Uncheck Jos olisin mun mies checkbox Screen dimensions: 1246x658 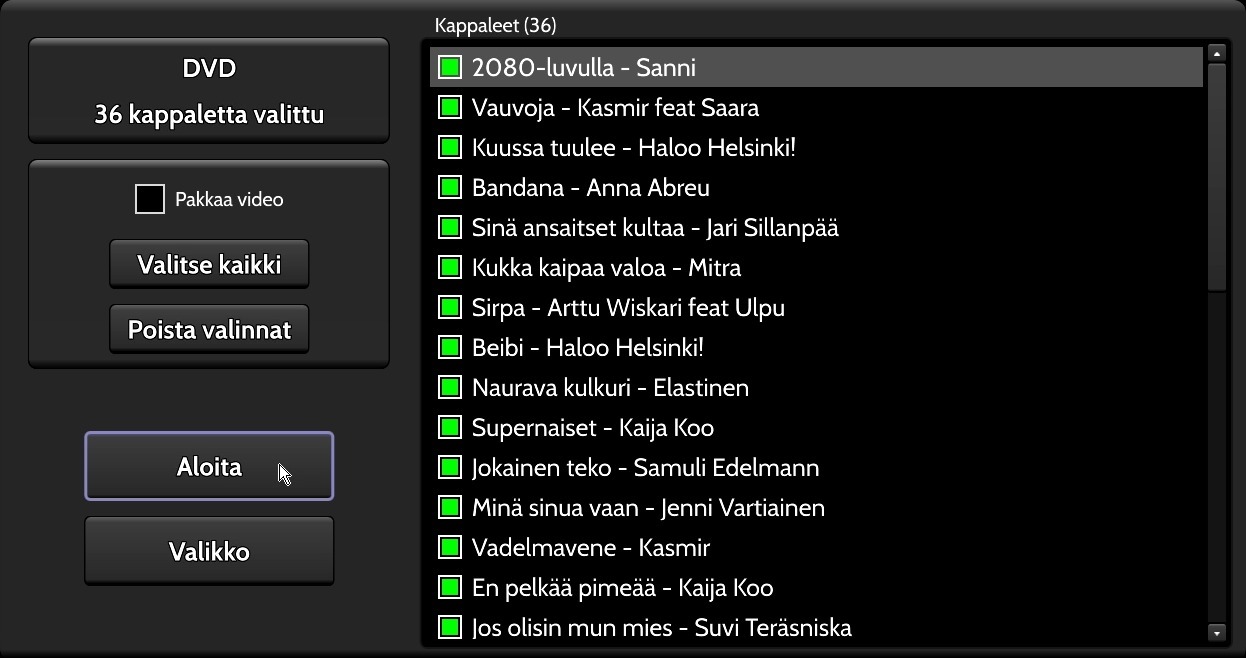pyautogui.click(x=450, y=628)
